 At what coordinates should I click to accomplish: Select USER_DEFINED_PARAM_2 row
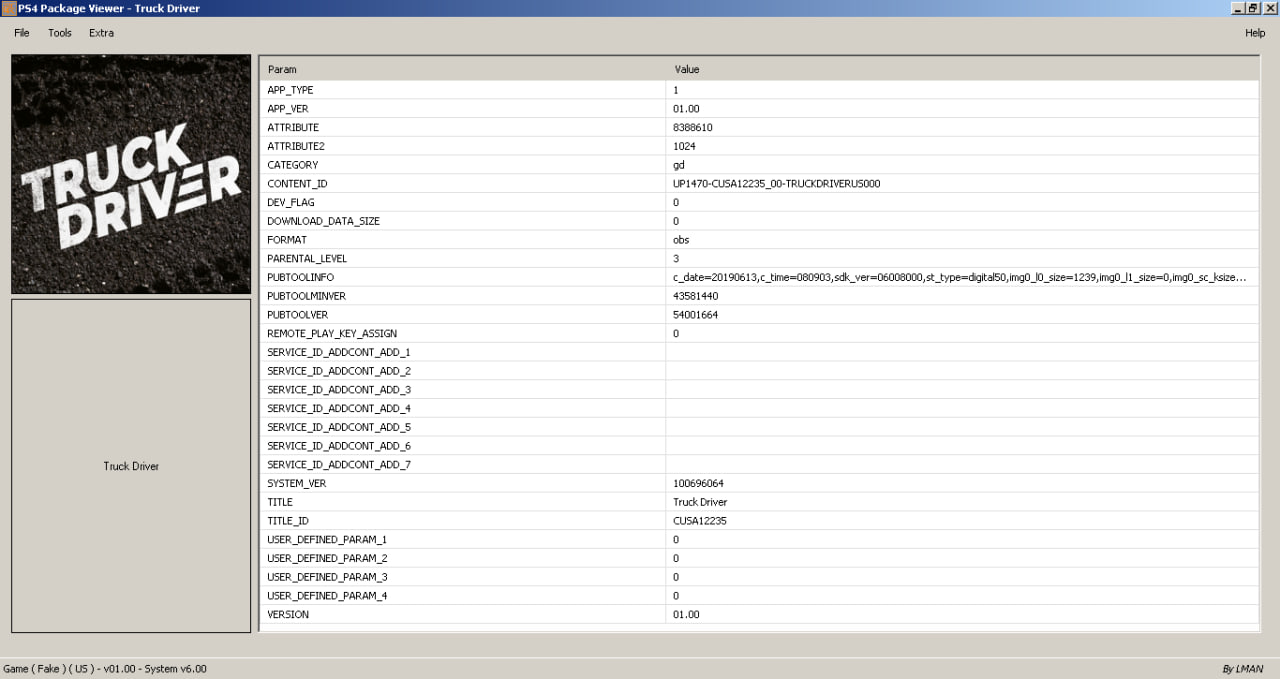tap(760, 559)
